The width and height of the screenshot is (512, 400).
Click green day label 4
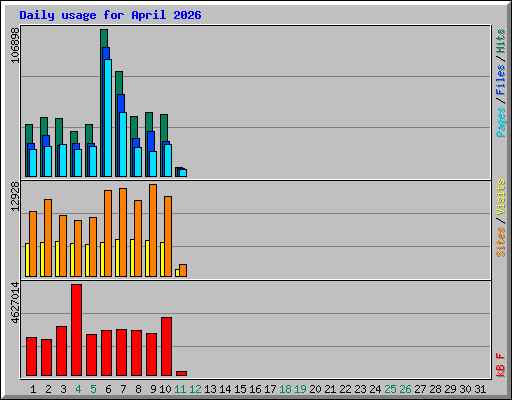(78, 389)
